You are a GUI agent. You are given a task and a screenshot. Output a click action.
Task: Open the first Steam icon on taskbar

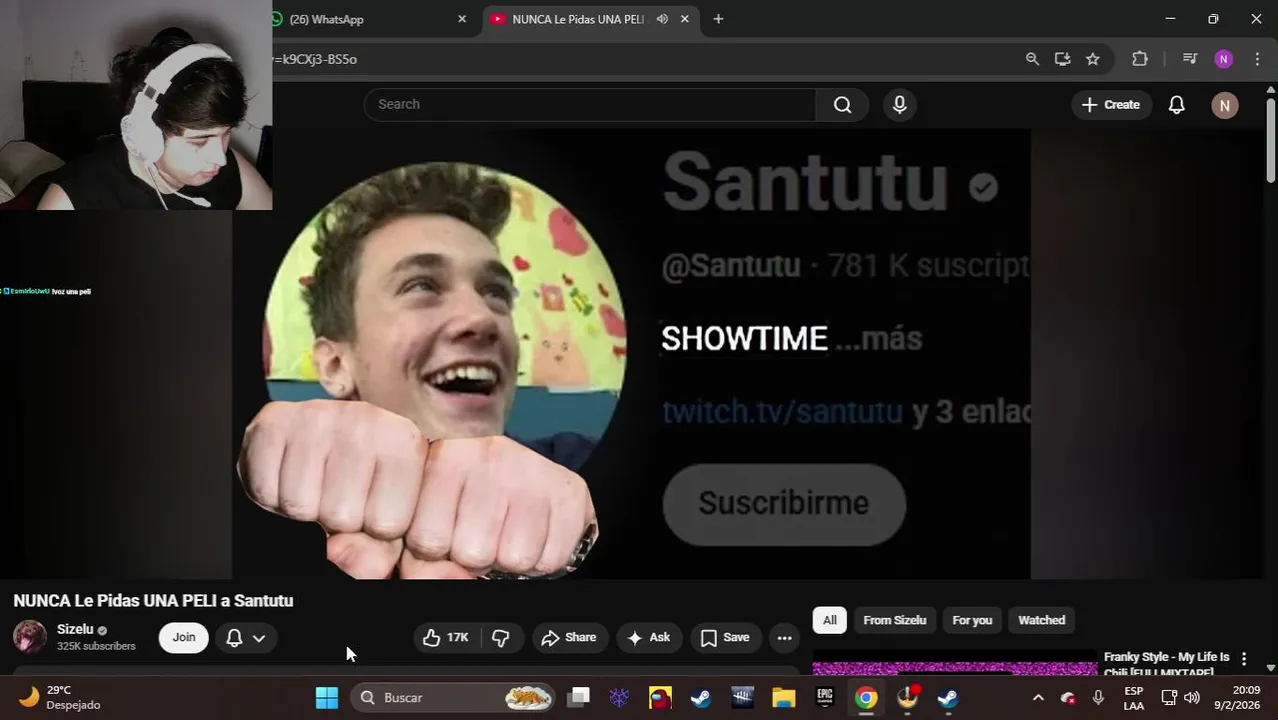click(702, 698)
